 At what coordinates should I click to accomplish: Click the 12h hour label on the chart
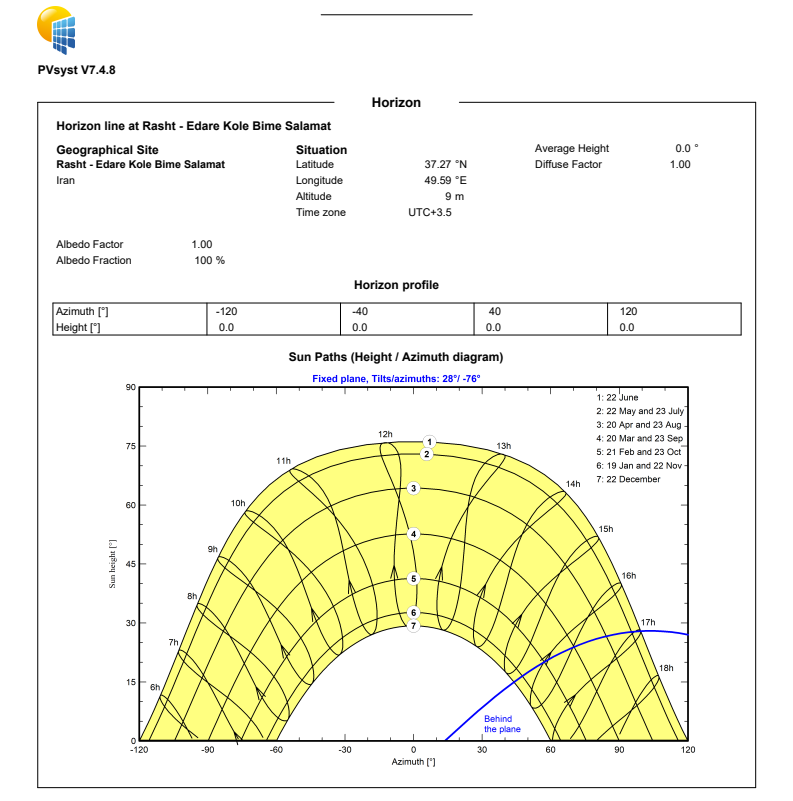tap(385, 434)
